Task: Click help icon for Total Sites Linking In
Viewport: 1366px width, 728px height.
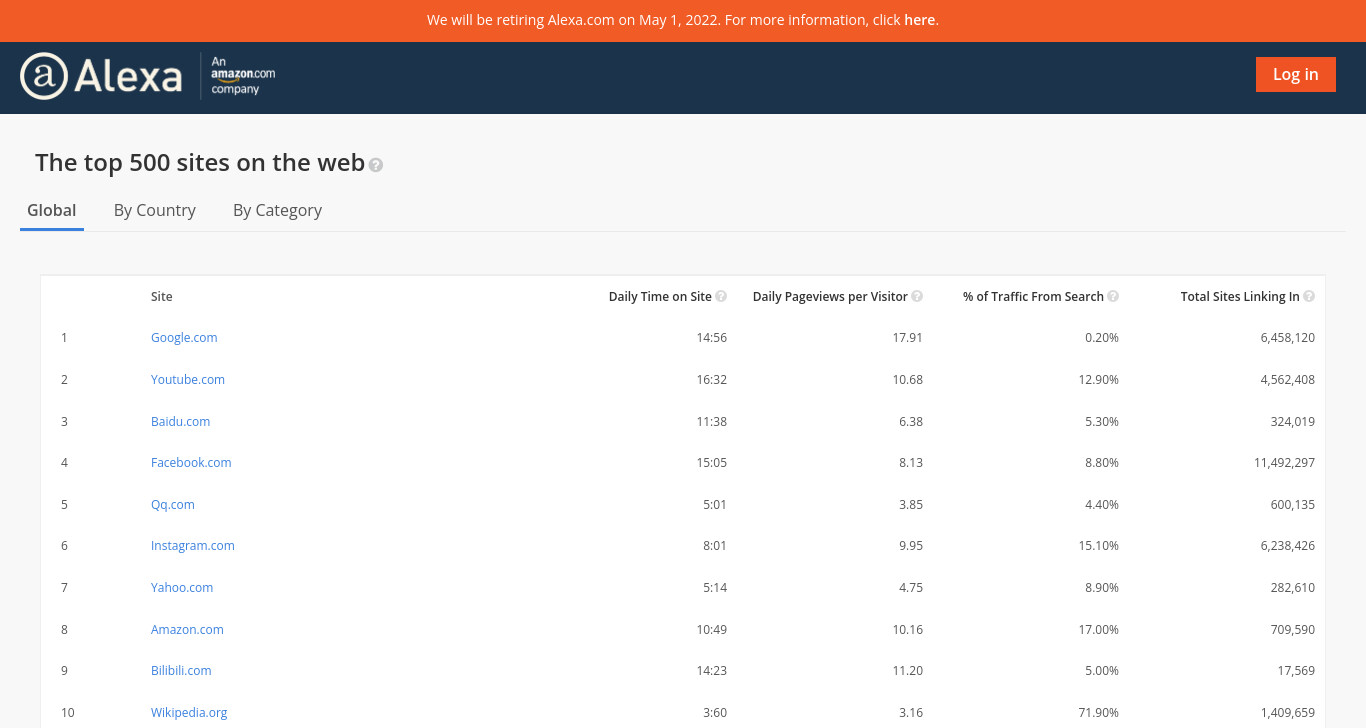Action: coord(1309,297)
